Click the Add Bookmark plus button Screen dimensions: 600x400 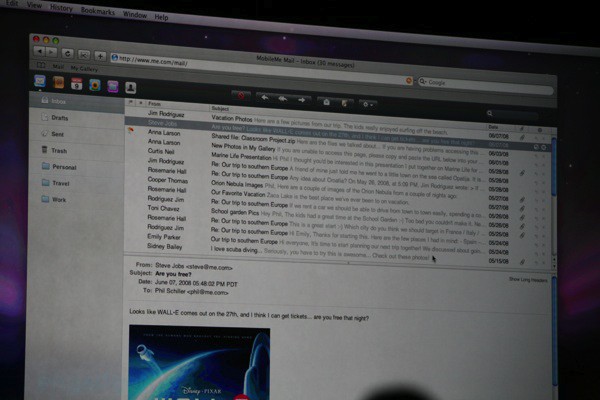point(100,56)
